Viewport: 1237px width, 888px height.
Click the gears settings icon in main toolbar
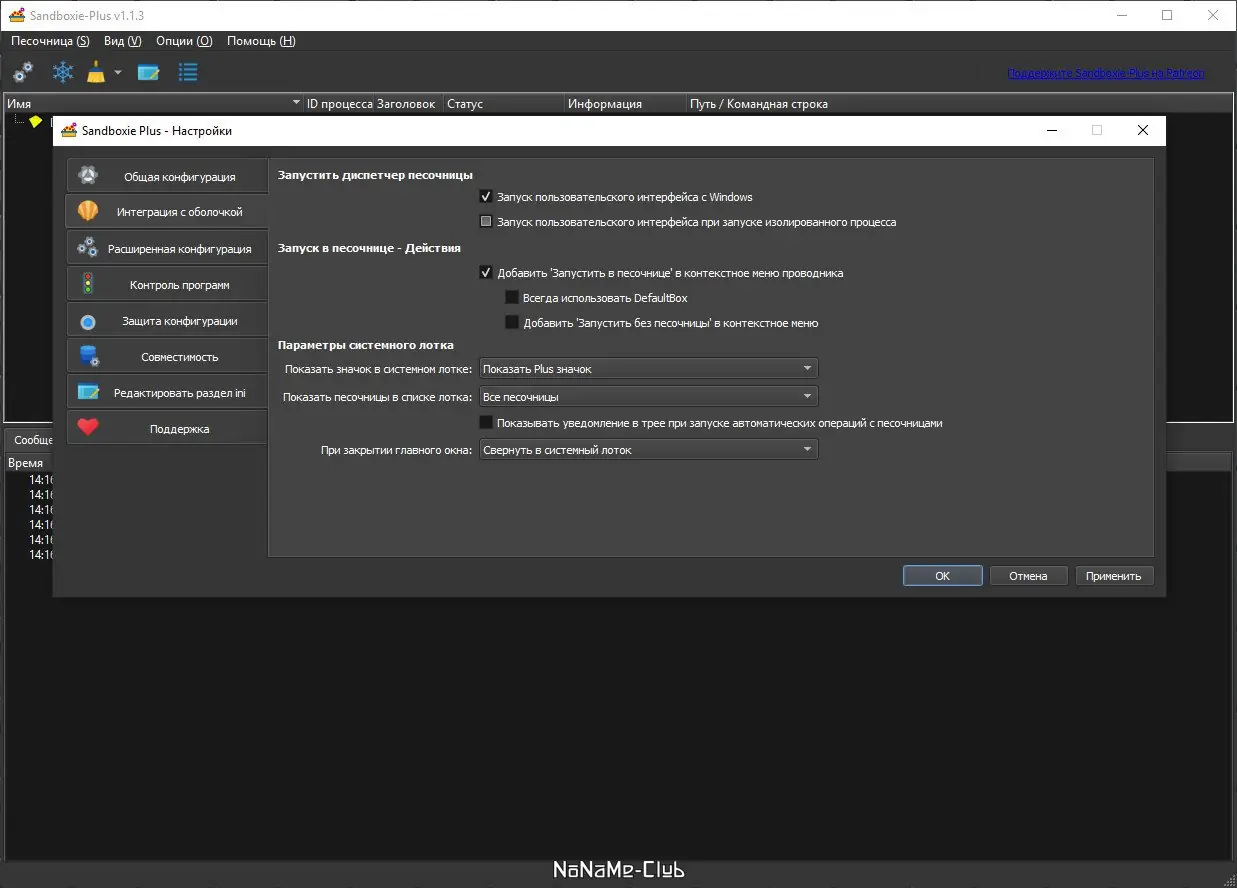click(x=23, y=72)
